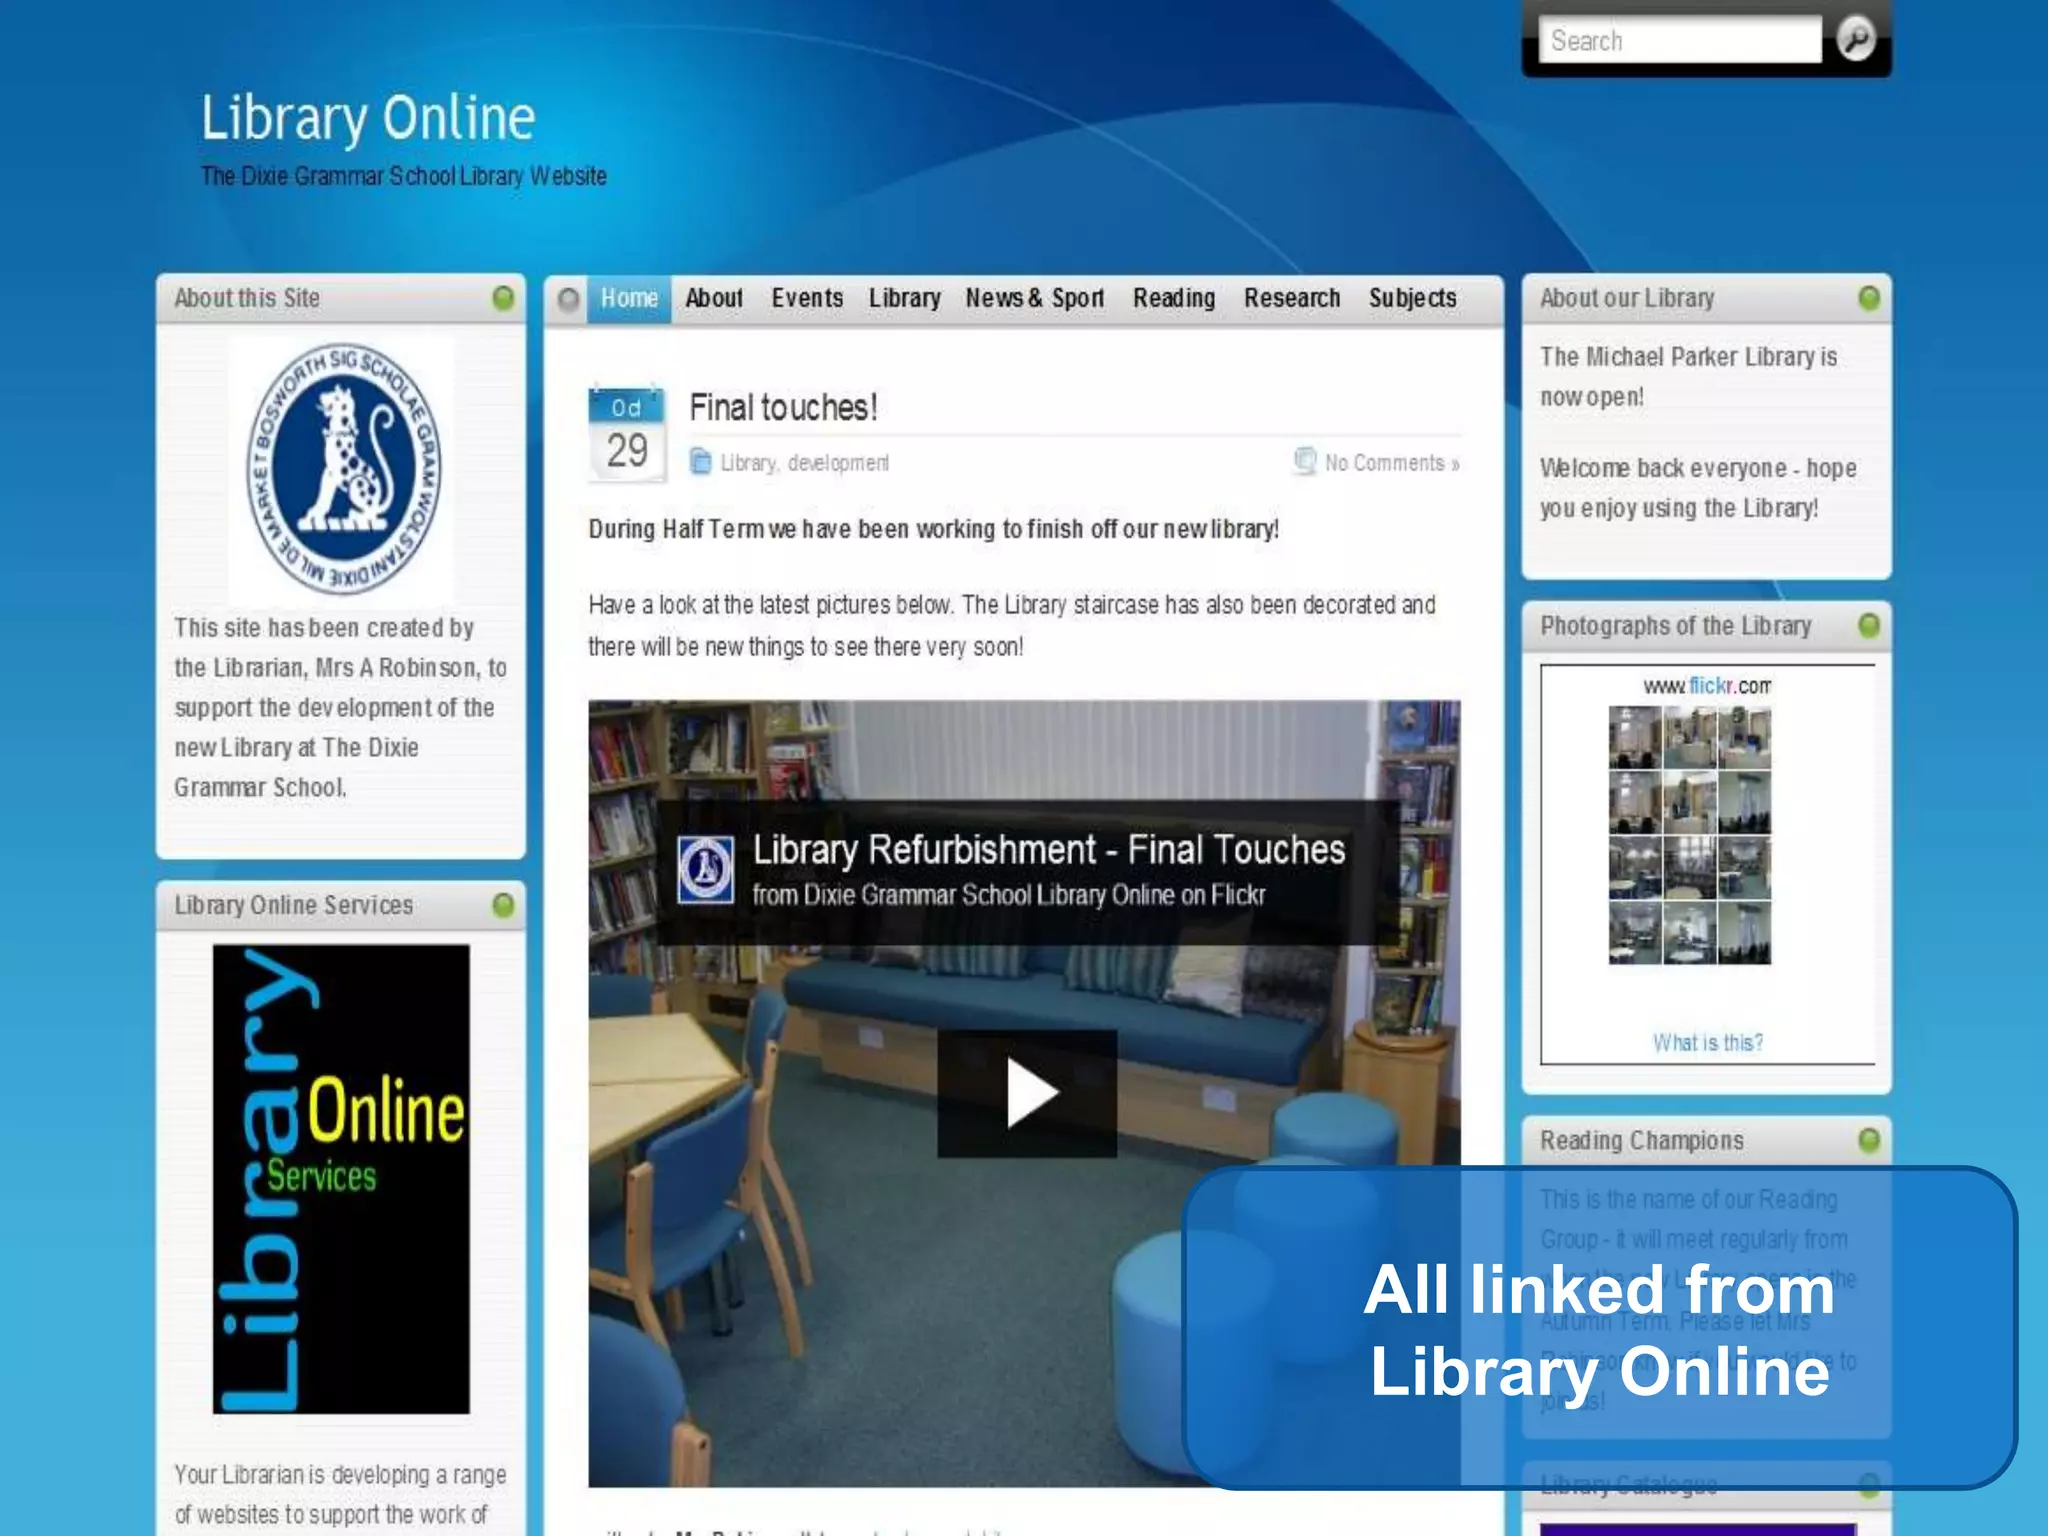Click the comments speech bubble icon
This screenshot has height=1536, width=2048.
coord(1305,461)
